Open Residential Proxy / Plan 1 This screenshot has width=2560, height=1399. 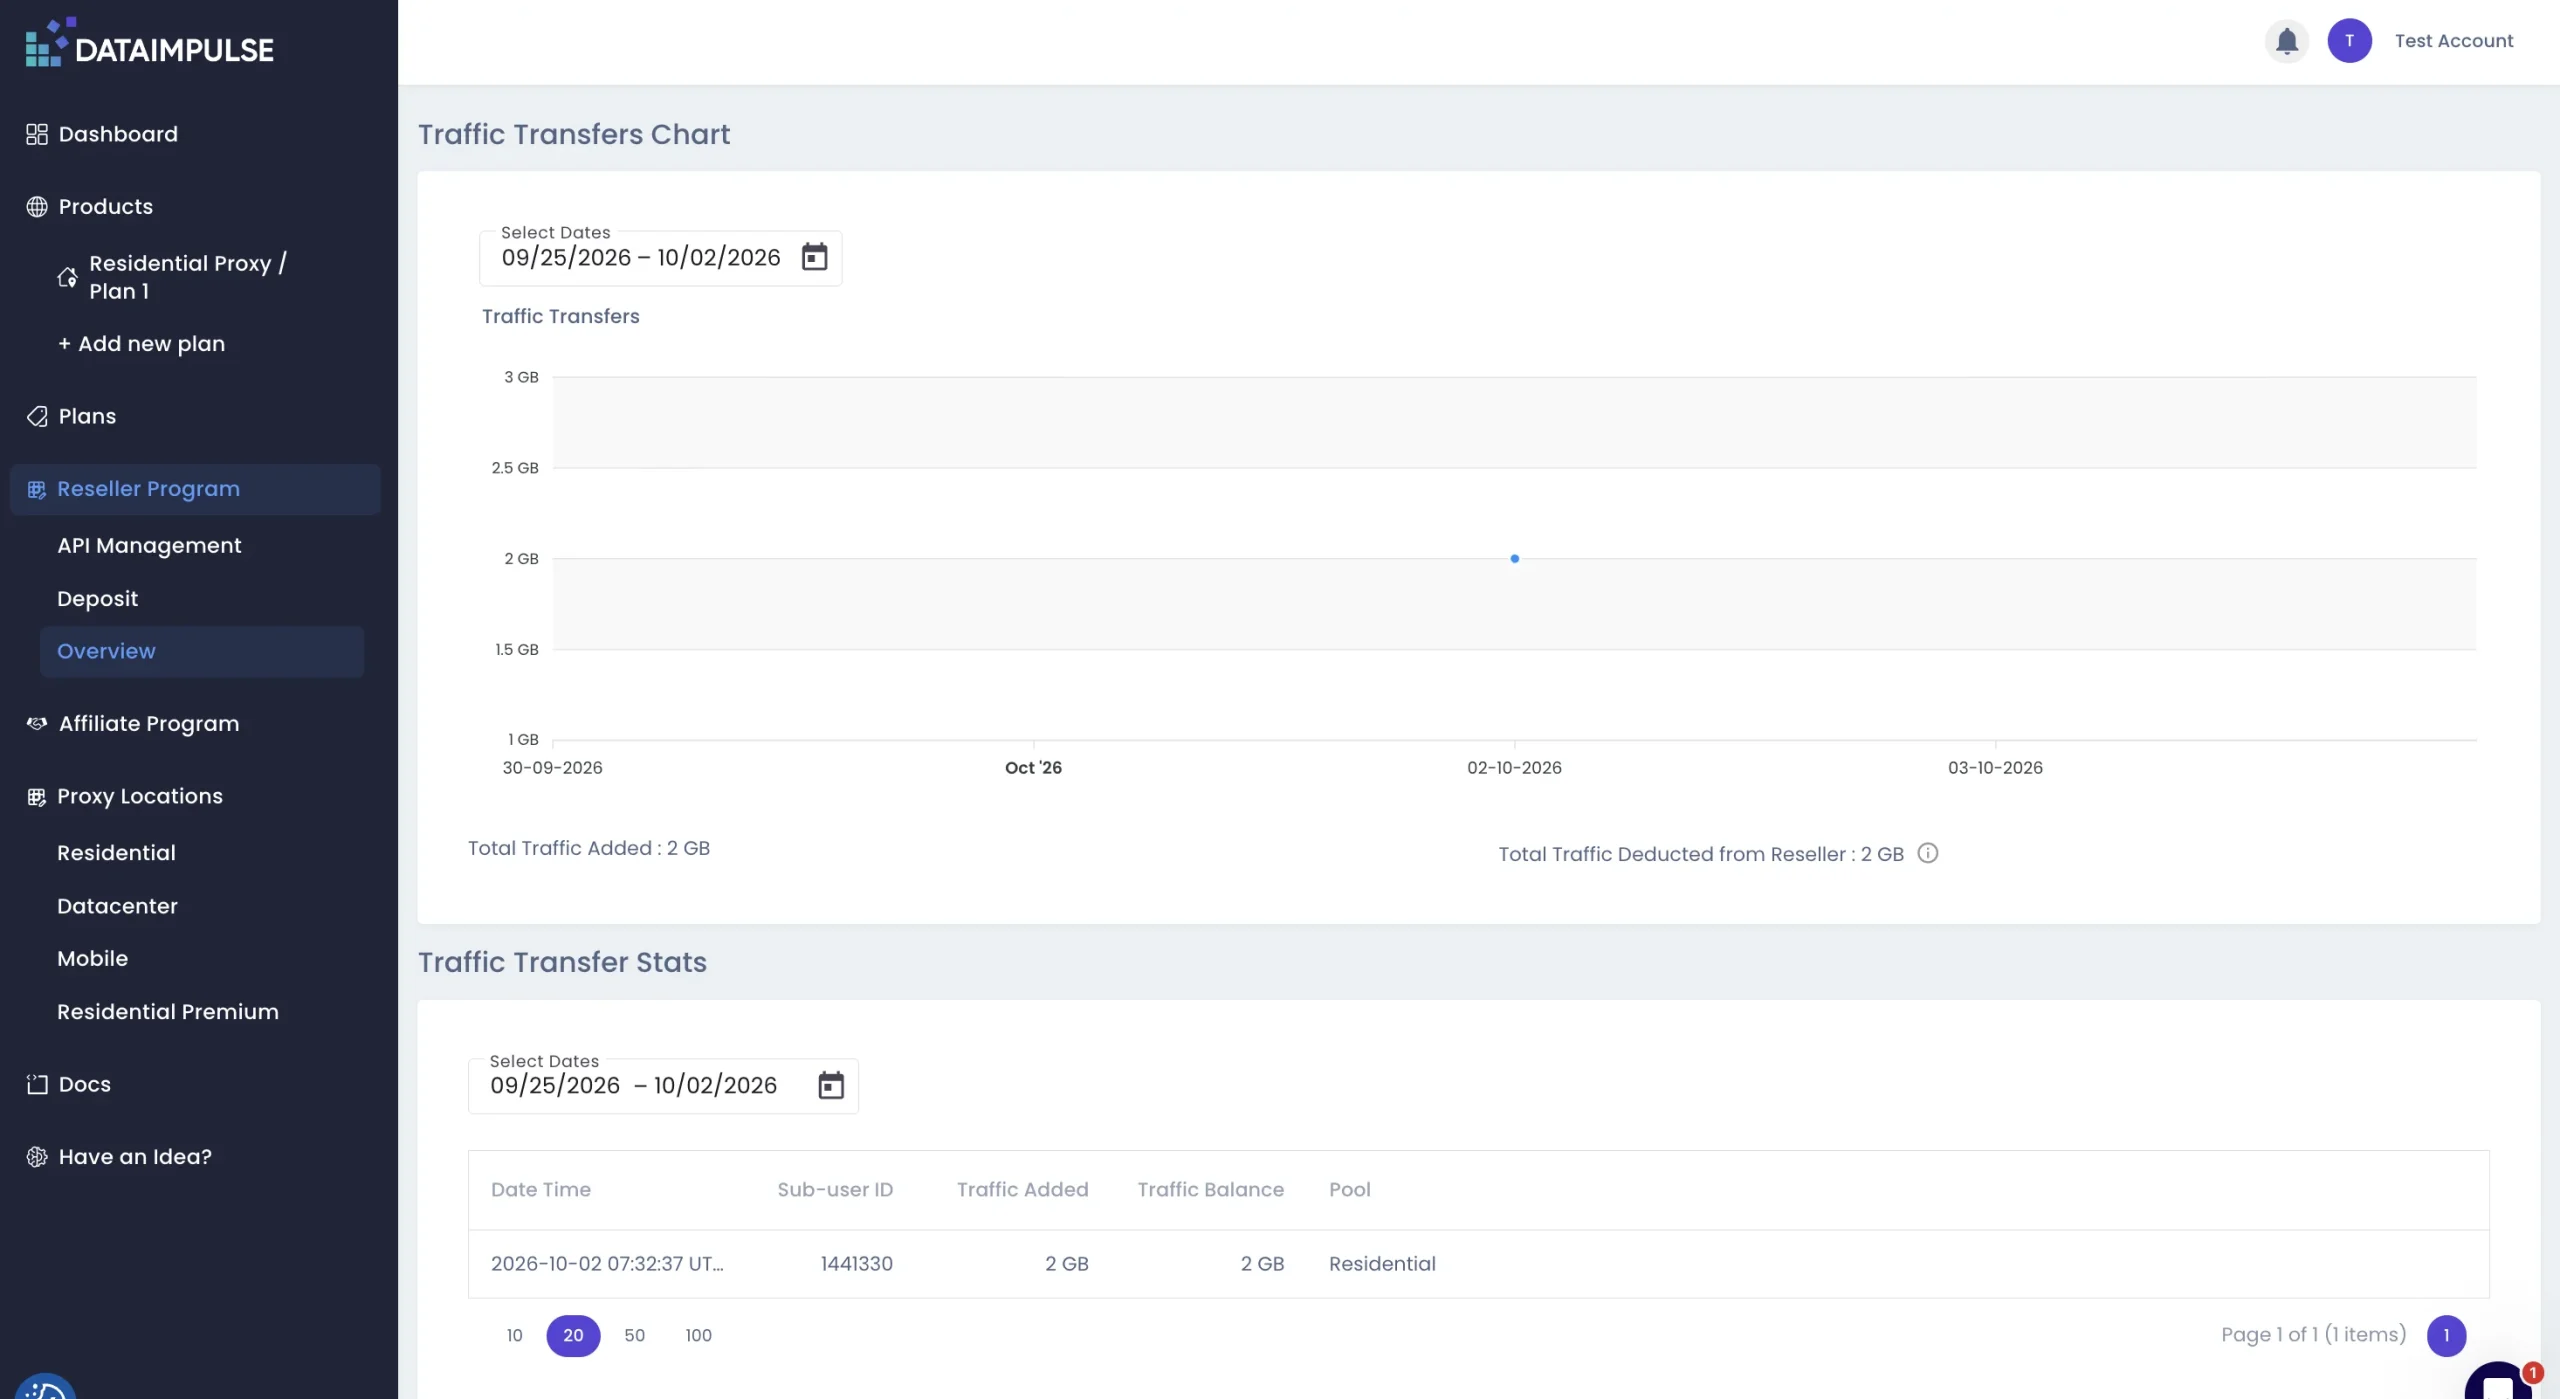click(188, 277)
